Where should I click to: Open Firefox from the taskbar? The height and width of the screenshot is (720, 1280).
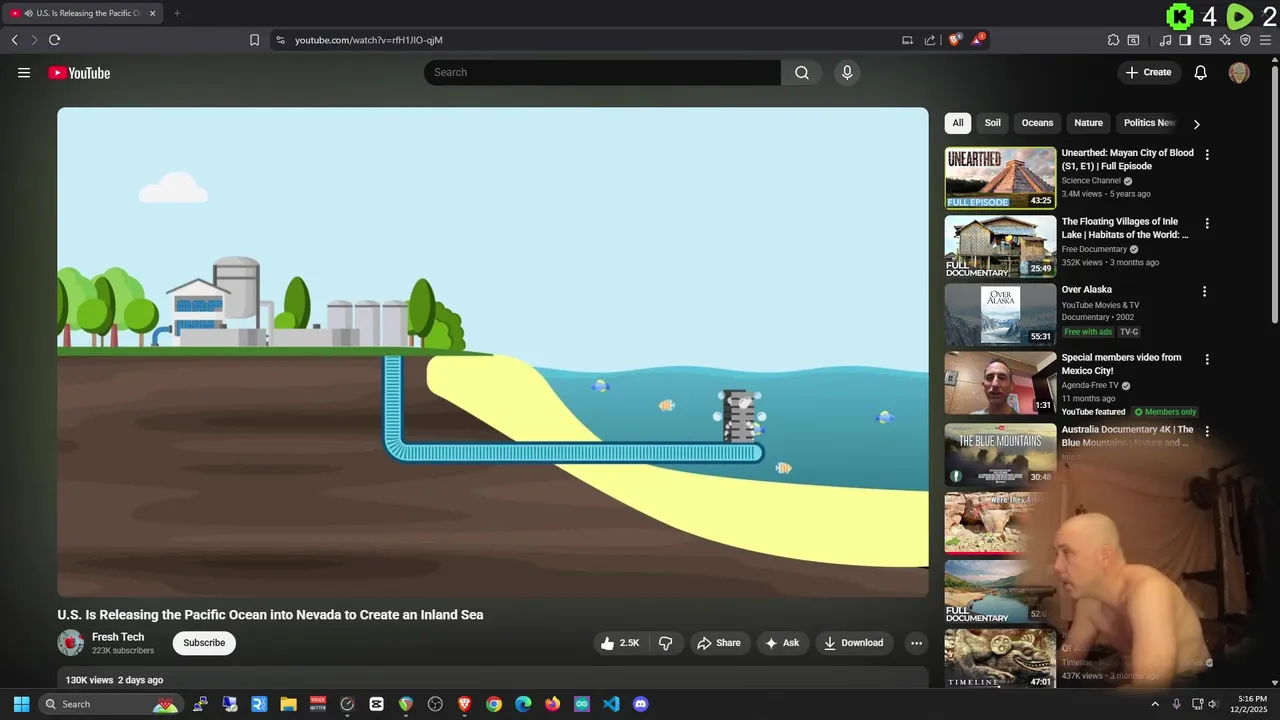coord(552,704)
